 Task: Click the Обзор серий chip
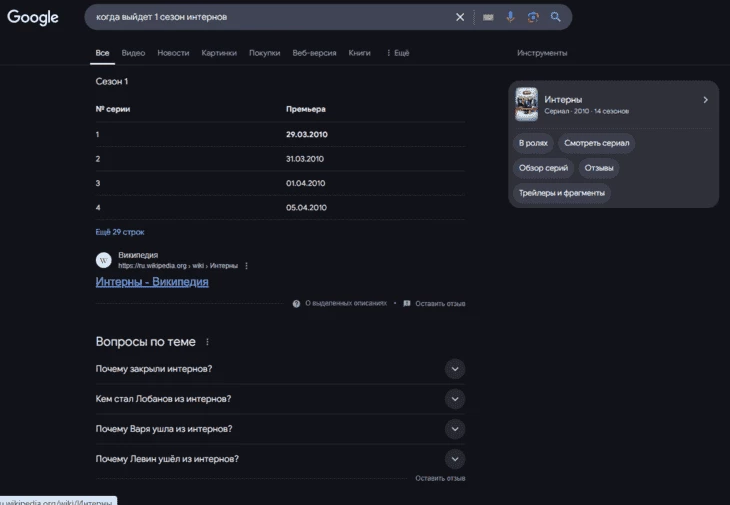(x=543, y=168)
